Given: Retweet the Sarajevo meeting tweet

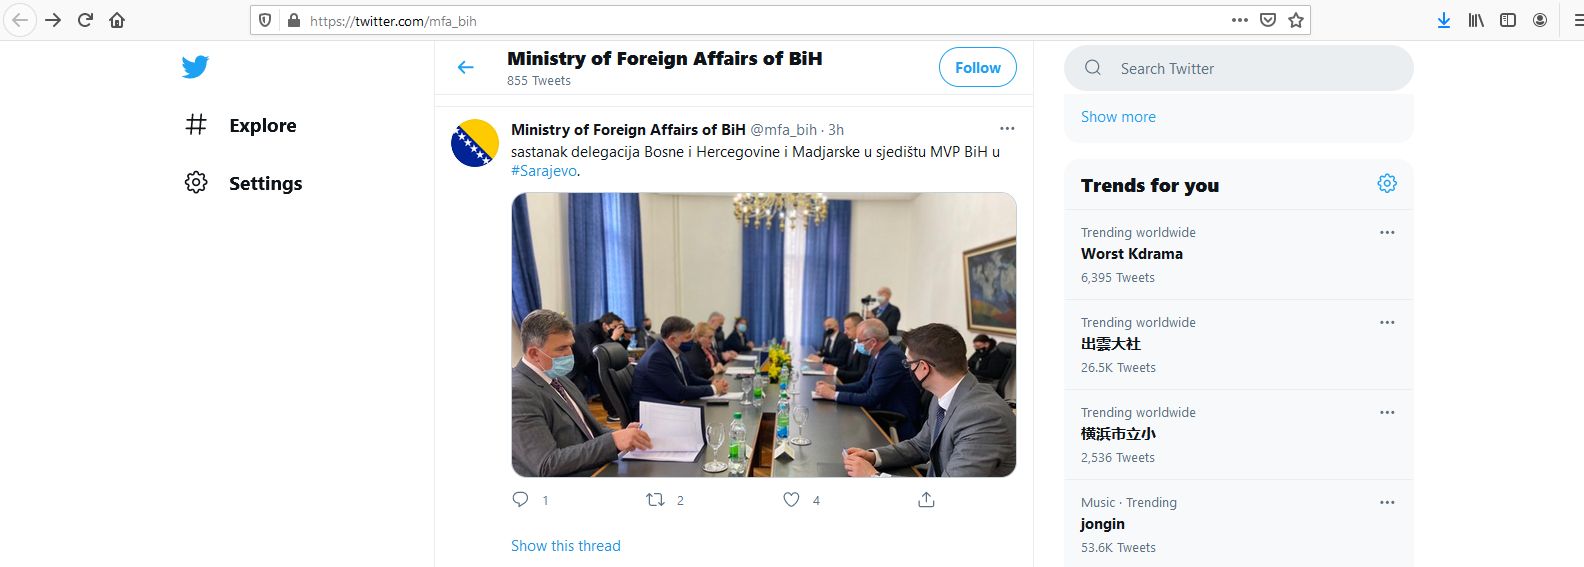Looking at the screenshot, I should [656, 499].
